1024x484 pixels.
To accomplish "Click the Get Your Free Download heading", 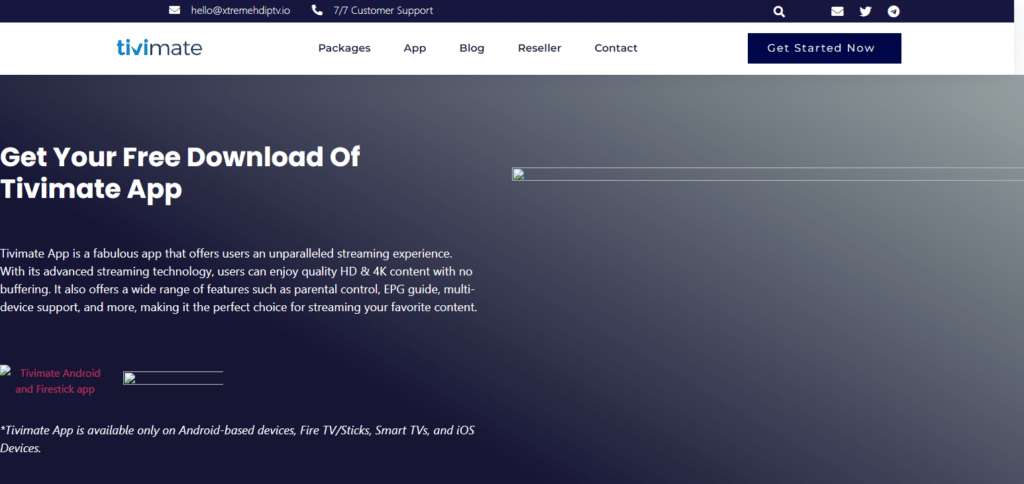I will [180, 174].
